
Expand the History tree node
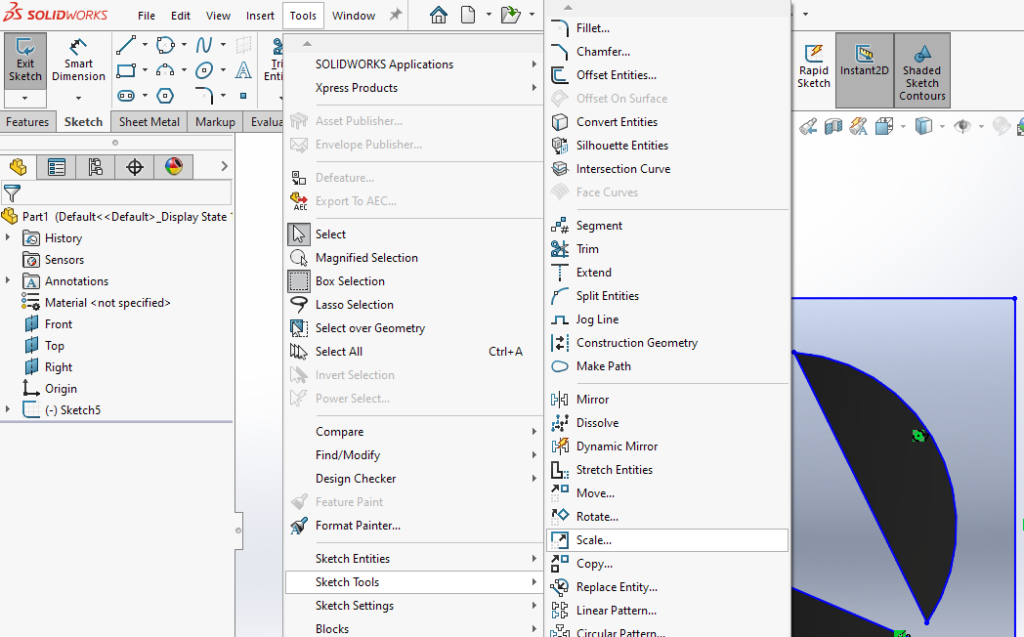pyautogui.click(x=9, y=238)
